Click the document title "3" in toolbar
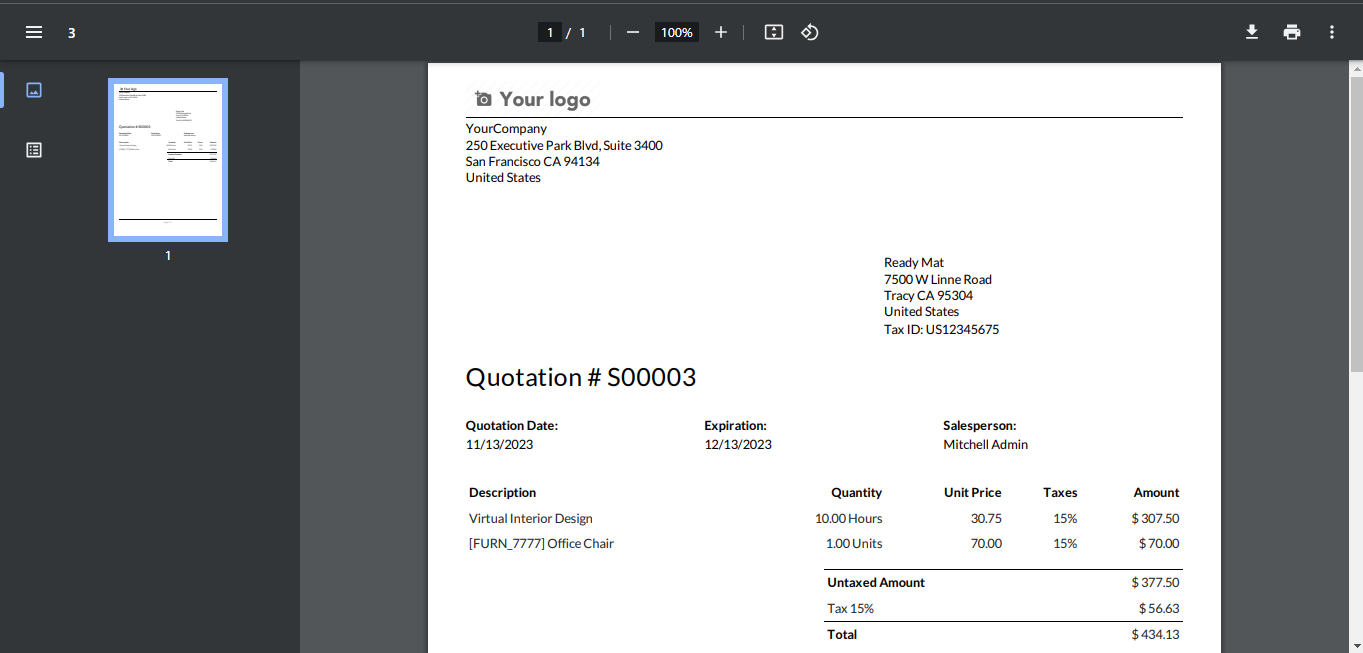The image size is (1363, 653). point(72,33)
